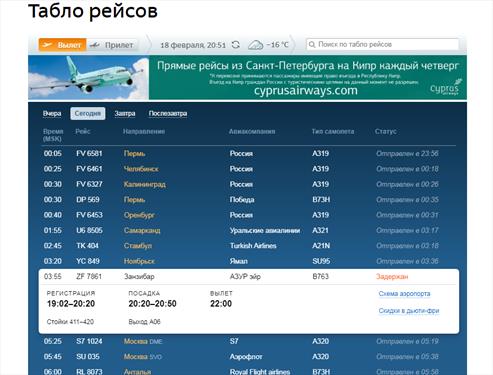Click the Стойки 411–420 text
The image size is (493, 375).
point(70,322)
